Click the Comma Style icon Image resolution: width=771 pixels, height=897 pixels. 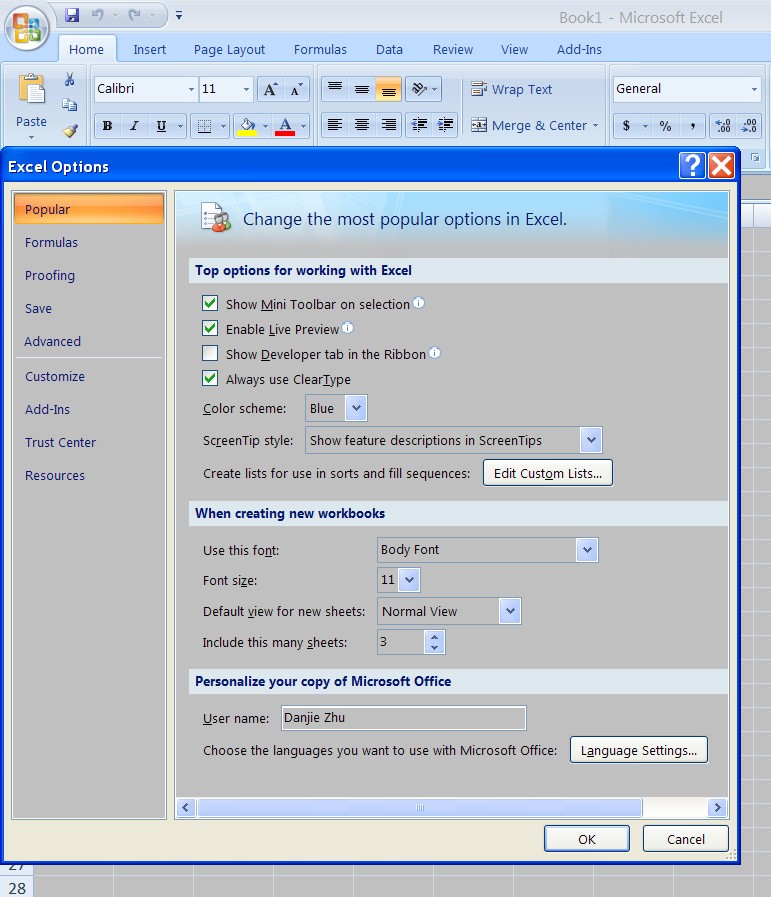tap(692, 126)
